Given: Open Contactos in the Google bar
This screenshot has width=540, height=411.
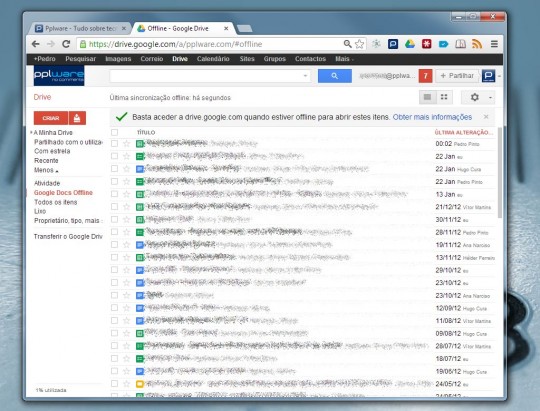Looking at the screenshot, I should click(x=310, y=59).
